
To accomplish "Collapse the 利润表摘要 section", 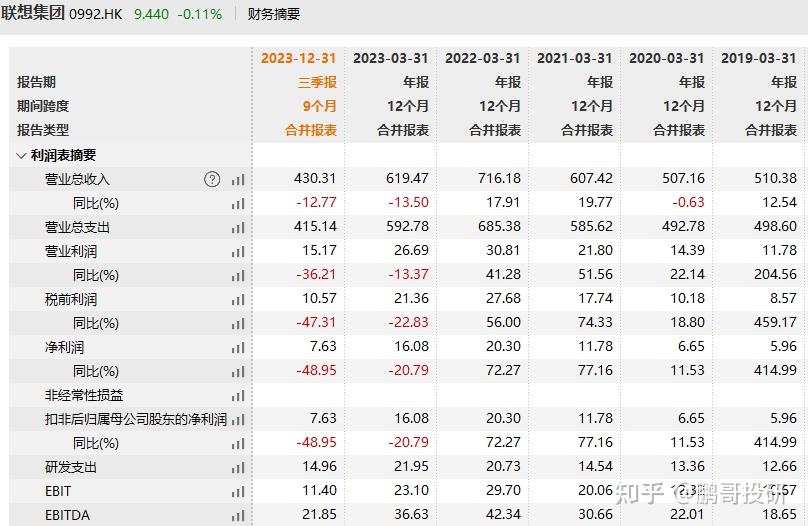I will point(21,156).
